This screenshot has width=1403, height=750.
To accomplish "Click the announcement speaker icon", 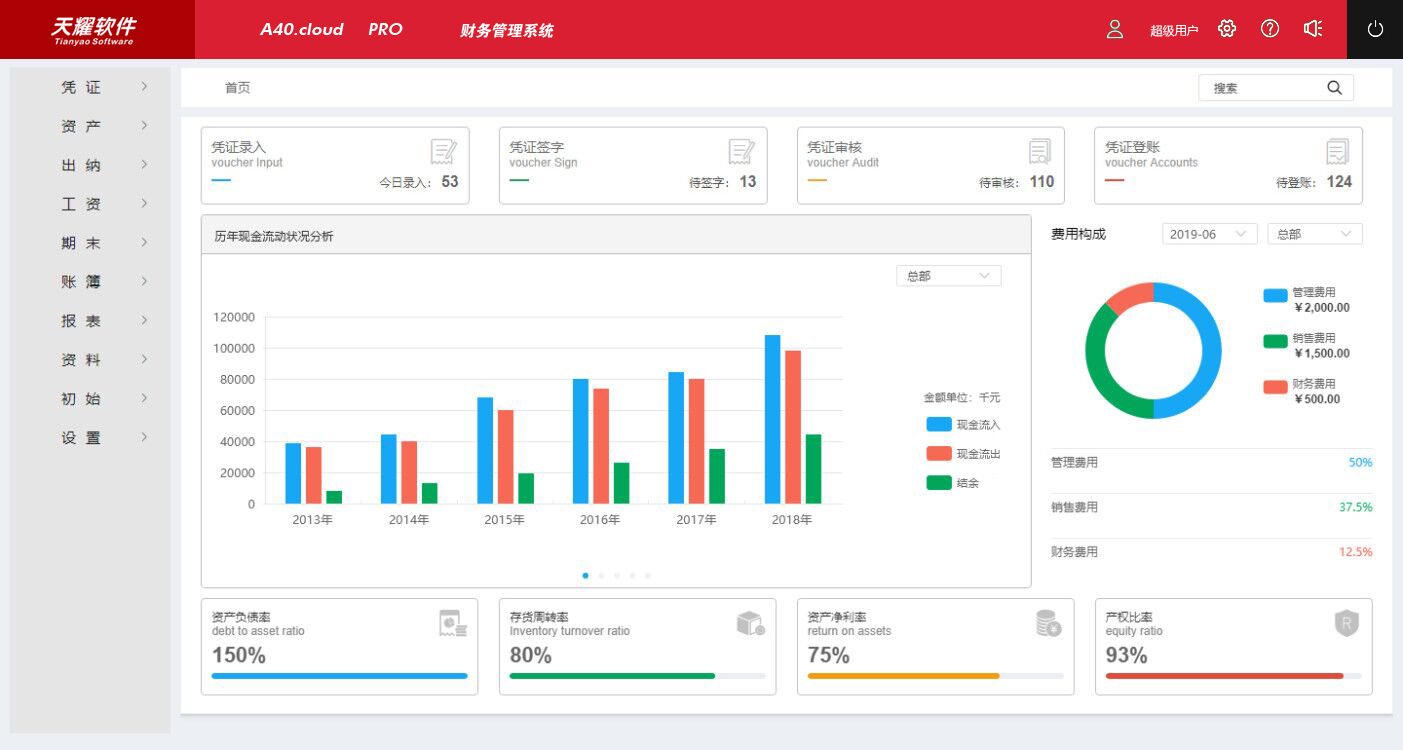I will pos(1313,29).
